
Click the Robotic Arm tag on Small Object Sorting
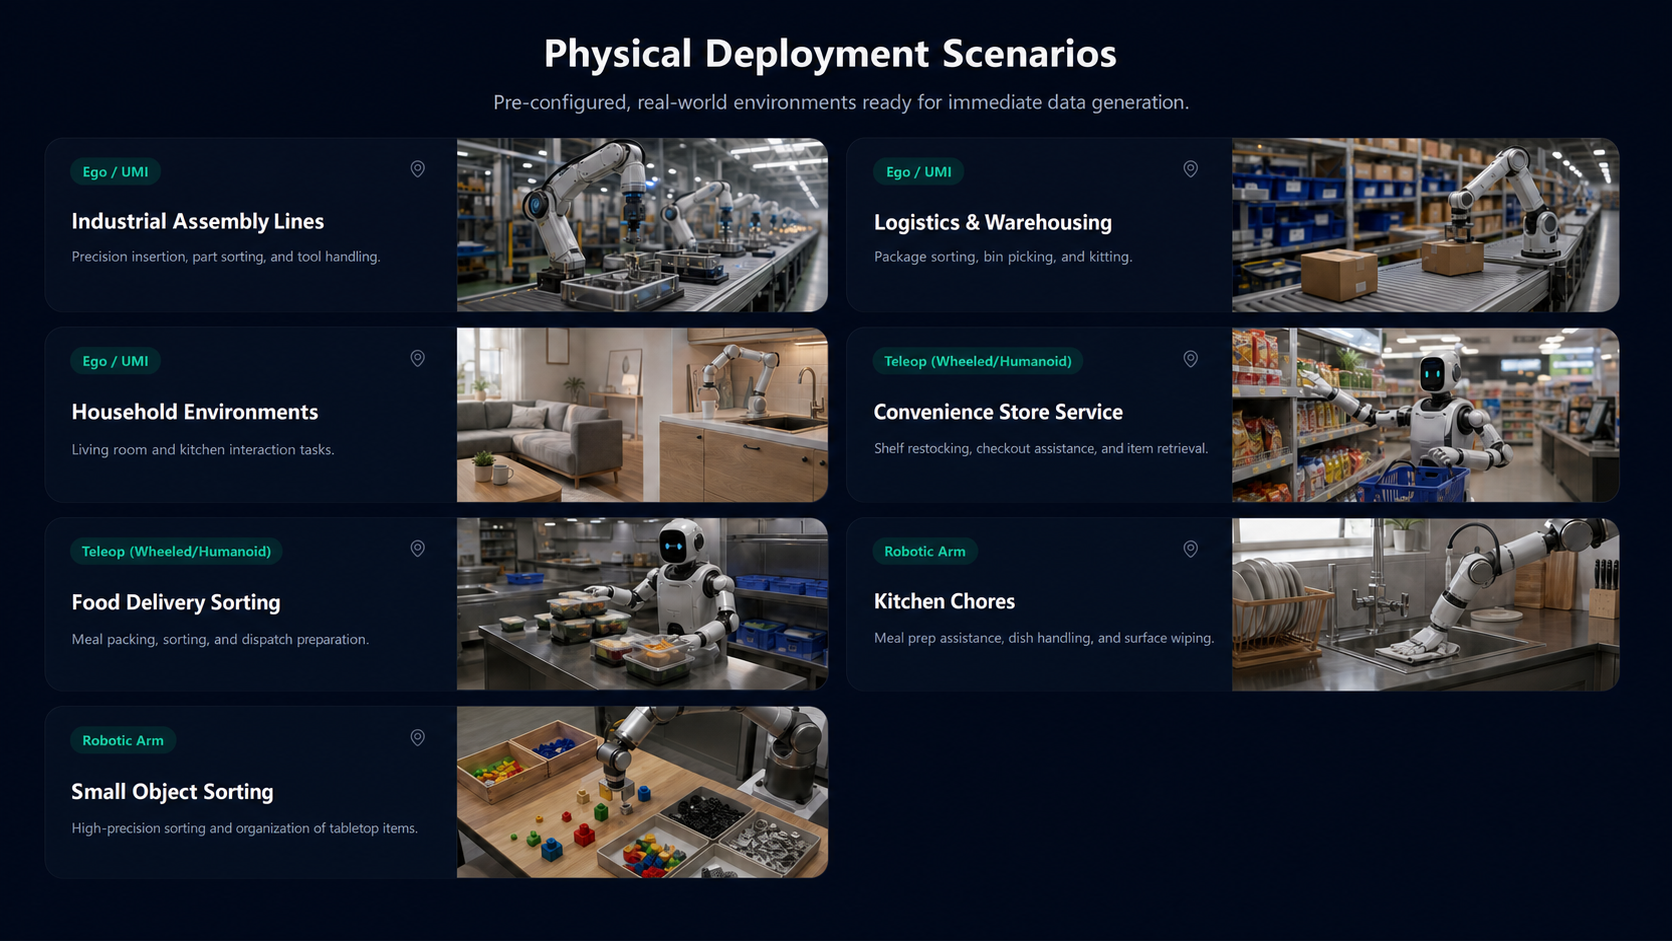click(x=123, y=740)
